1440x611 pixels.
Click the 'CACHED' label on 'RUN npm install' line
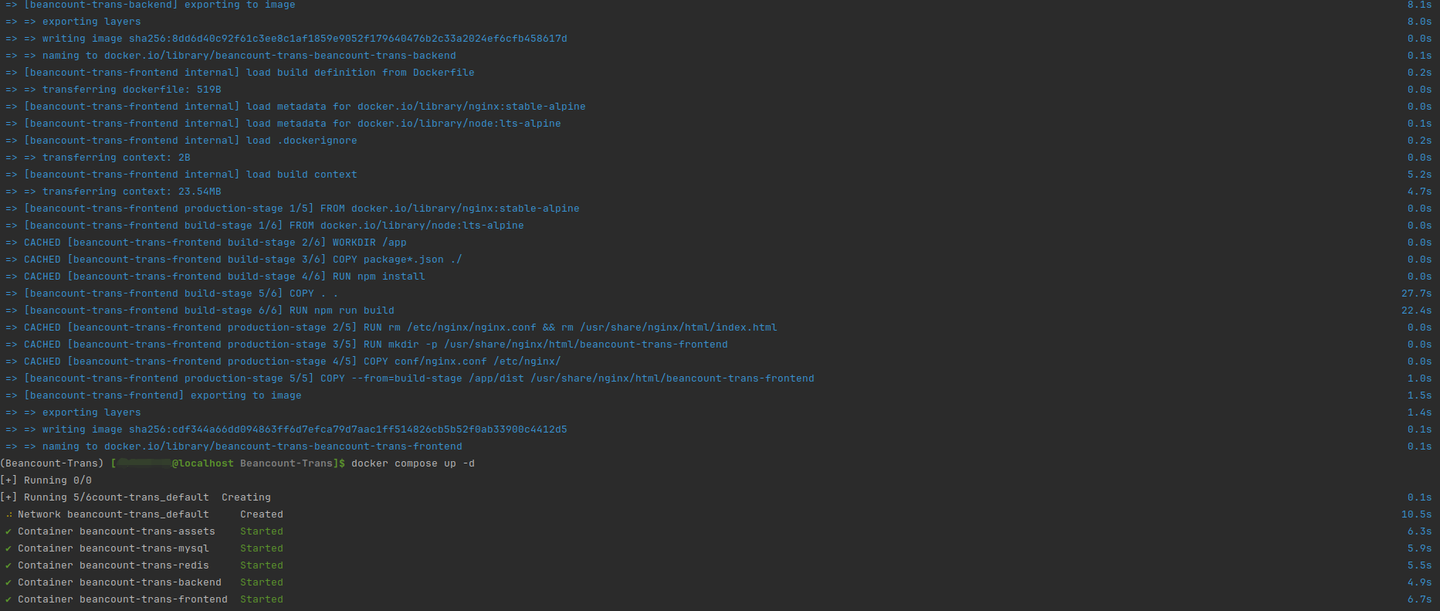tap(42, 276)
